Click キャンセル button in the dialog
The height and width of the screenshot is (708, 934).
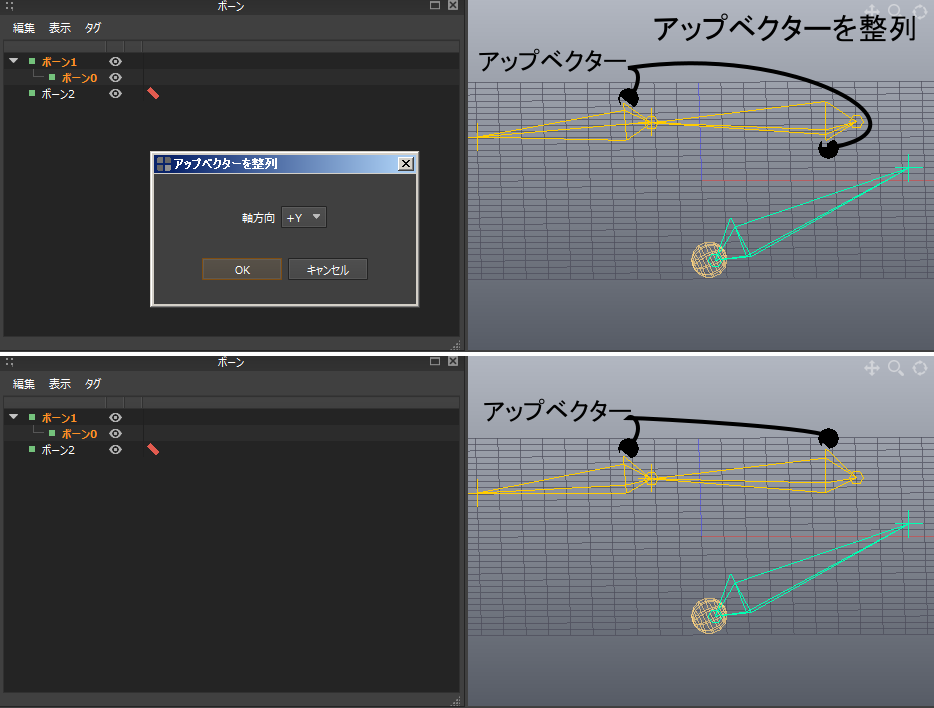328,269
